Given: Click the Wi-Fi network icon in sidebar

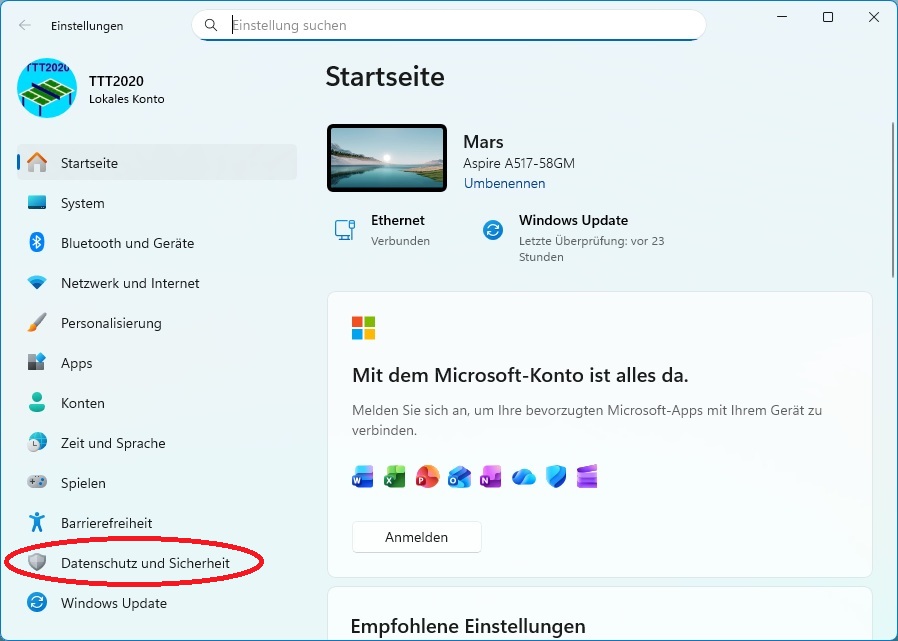Looking at the screenshot, I should point(37,282).
